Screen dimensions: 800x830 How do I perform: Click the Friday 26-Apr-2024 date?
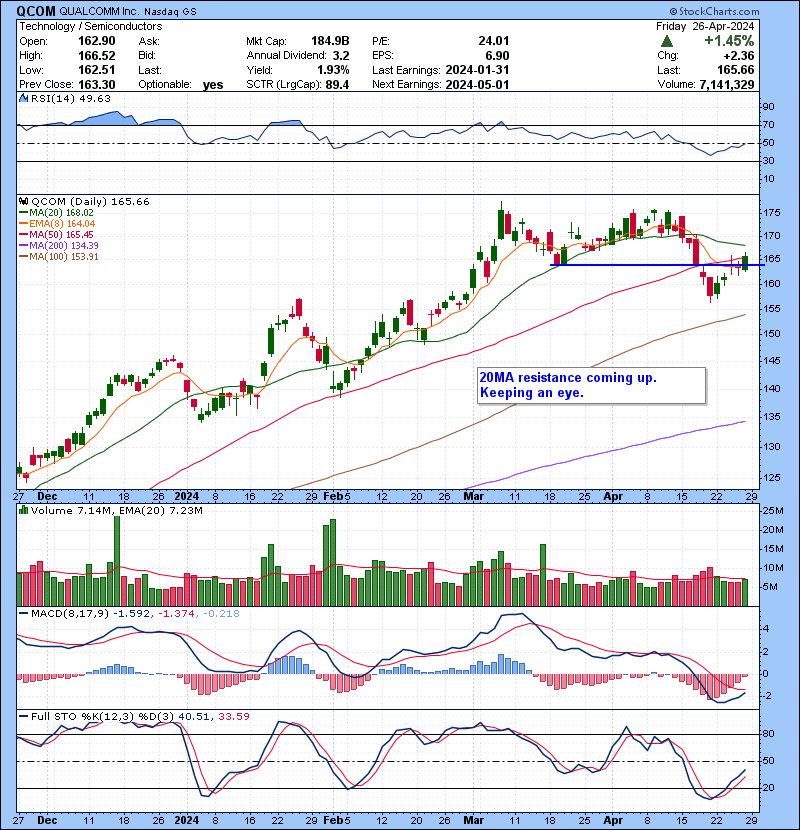click(x=705, y=26)
